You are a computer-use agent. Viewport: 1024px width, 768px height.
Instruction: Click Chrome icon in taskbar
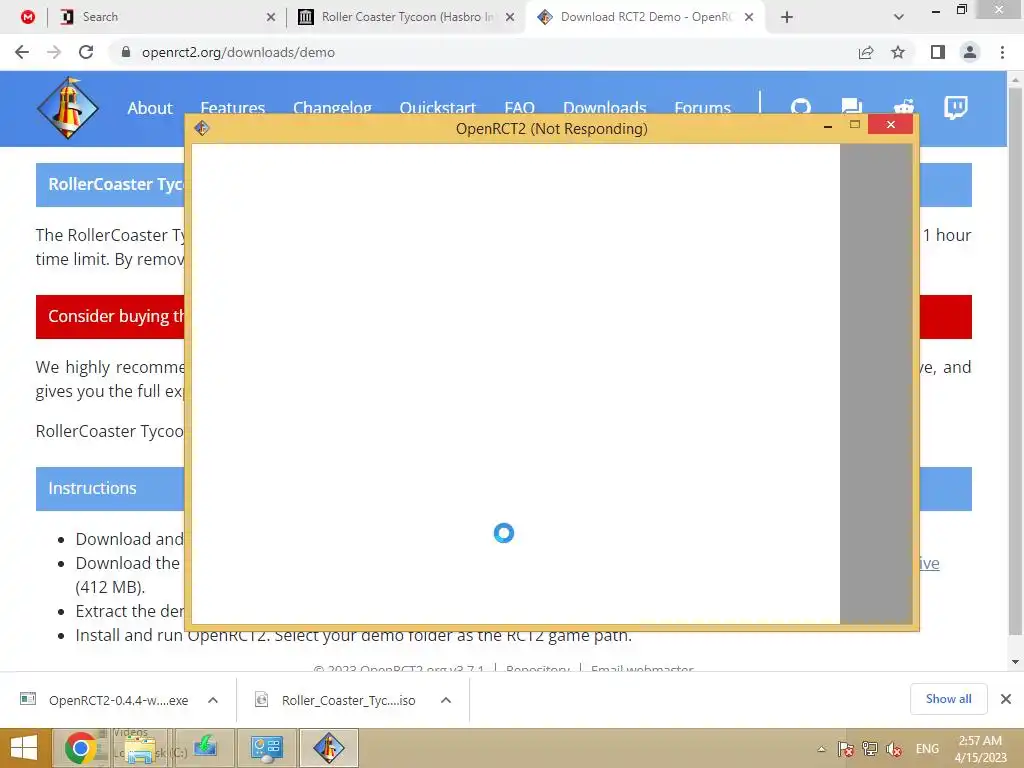tap(80, 748)
